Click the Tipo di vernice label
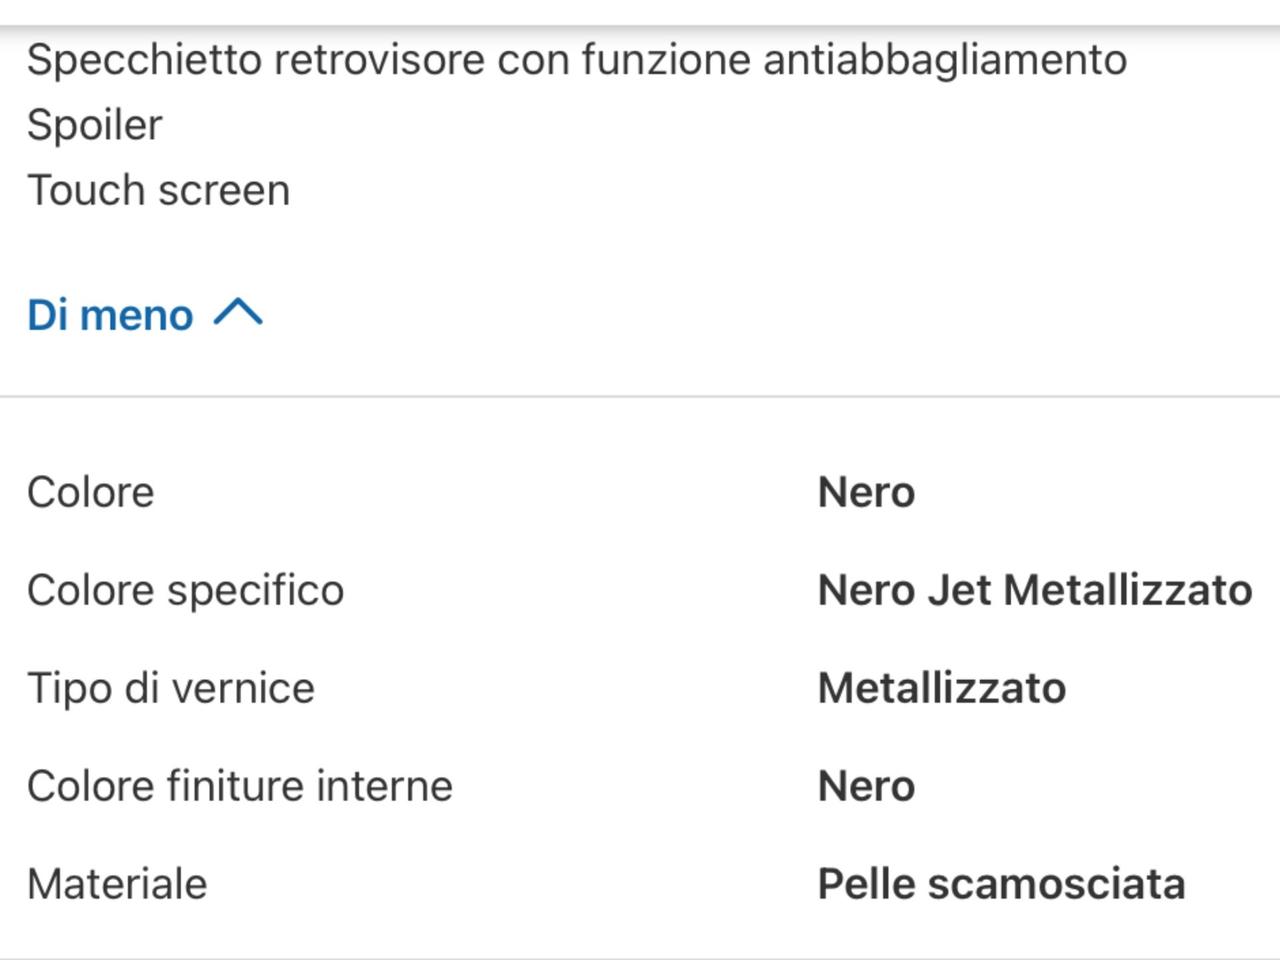The height and width of the screenshot is (960, 1280). pyautogui.click(x=171, y=689)
